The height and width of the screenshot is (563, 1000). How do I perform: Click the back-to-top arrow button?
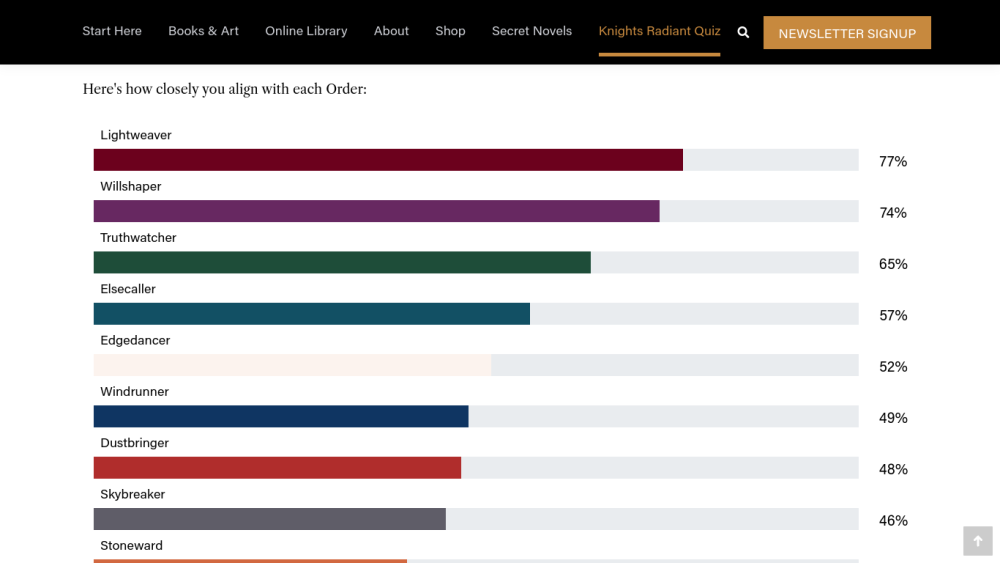pos(978,541)
